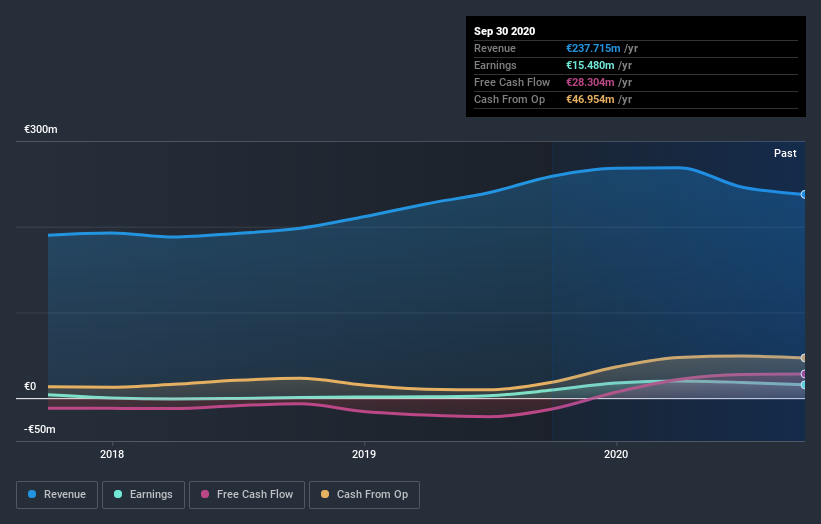Image resolution: width=821 pixels, height=524 pixels.
Task: Click the -€50m y-axis label
Action: pyautogui.click(x=40, y=429)
